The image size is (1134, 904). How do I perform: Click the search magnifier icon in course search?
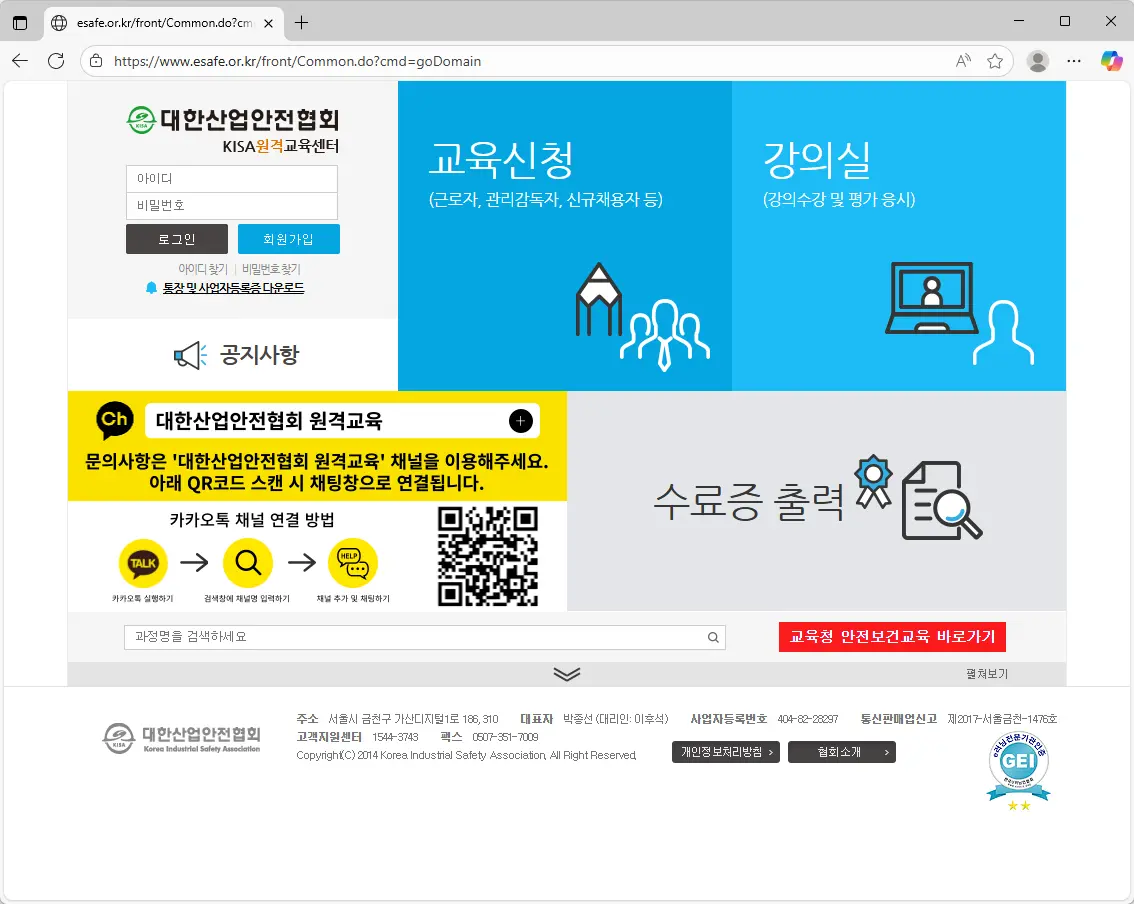click(713, 637)
